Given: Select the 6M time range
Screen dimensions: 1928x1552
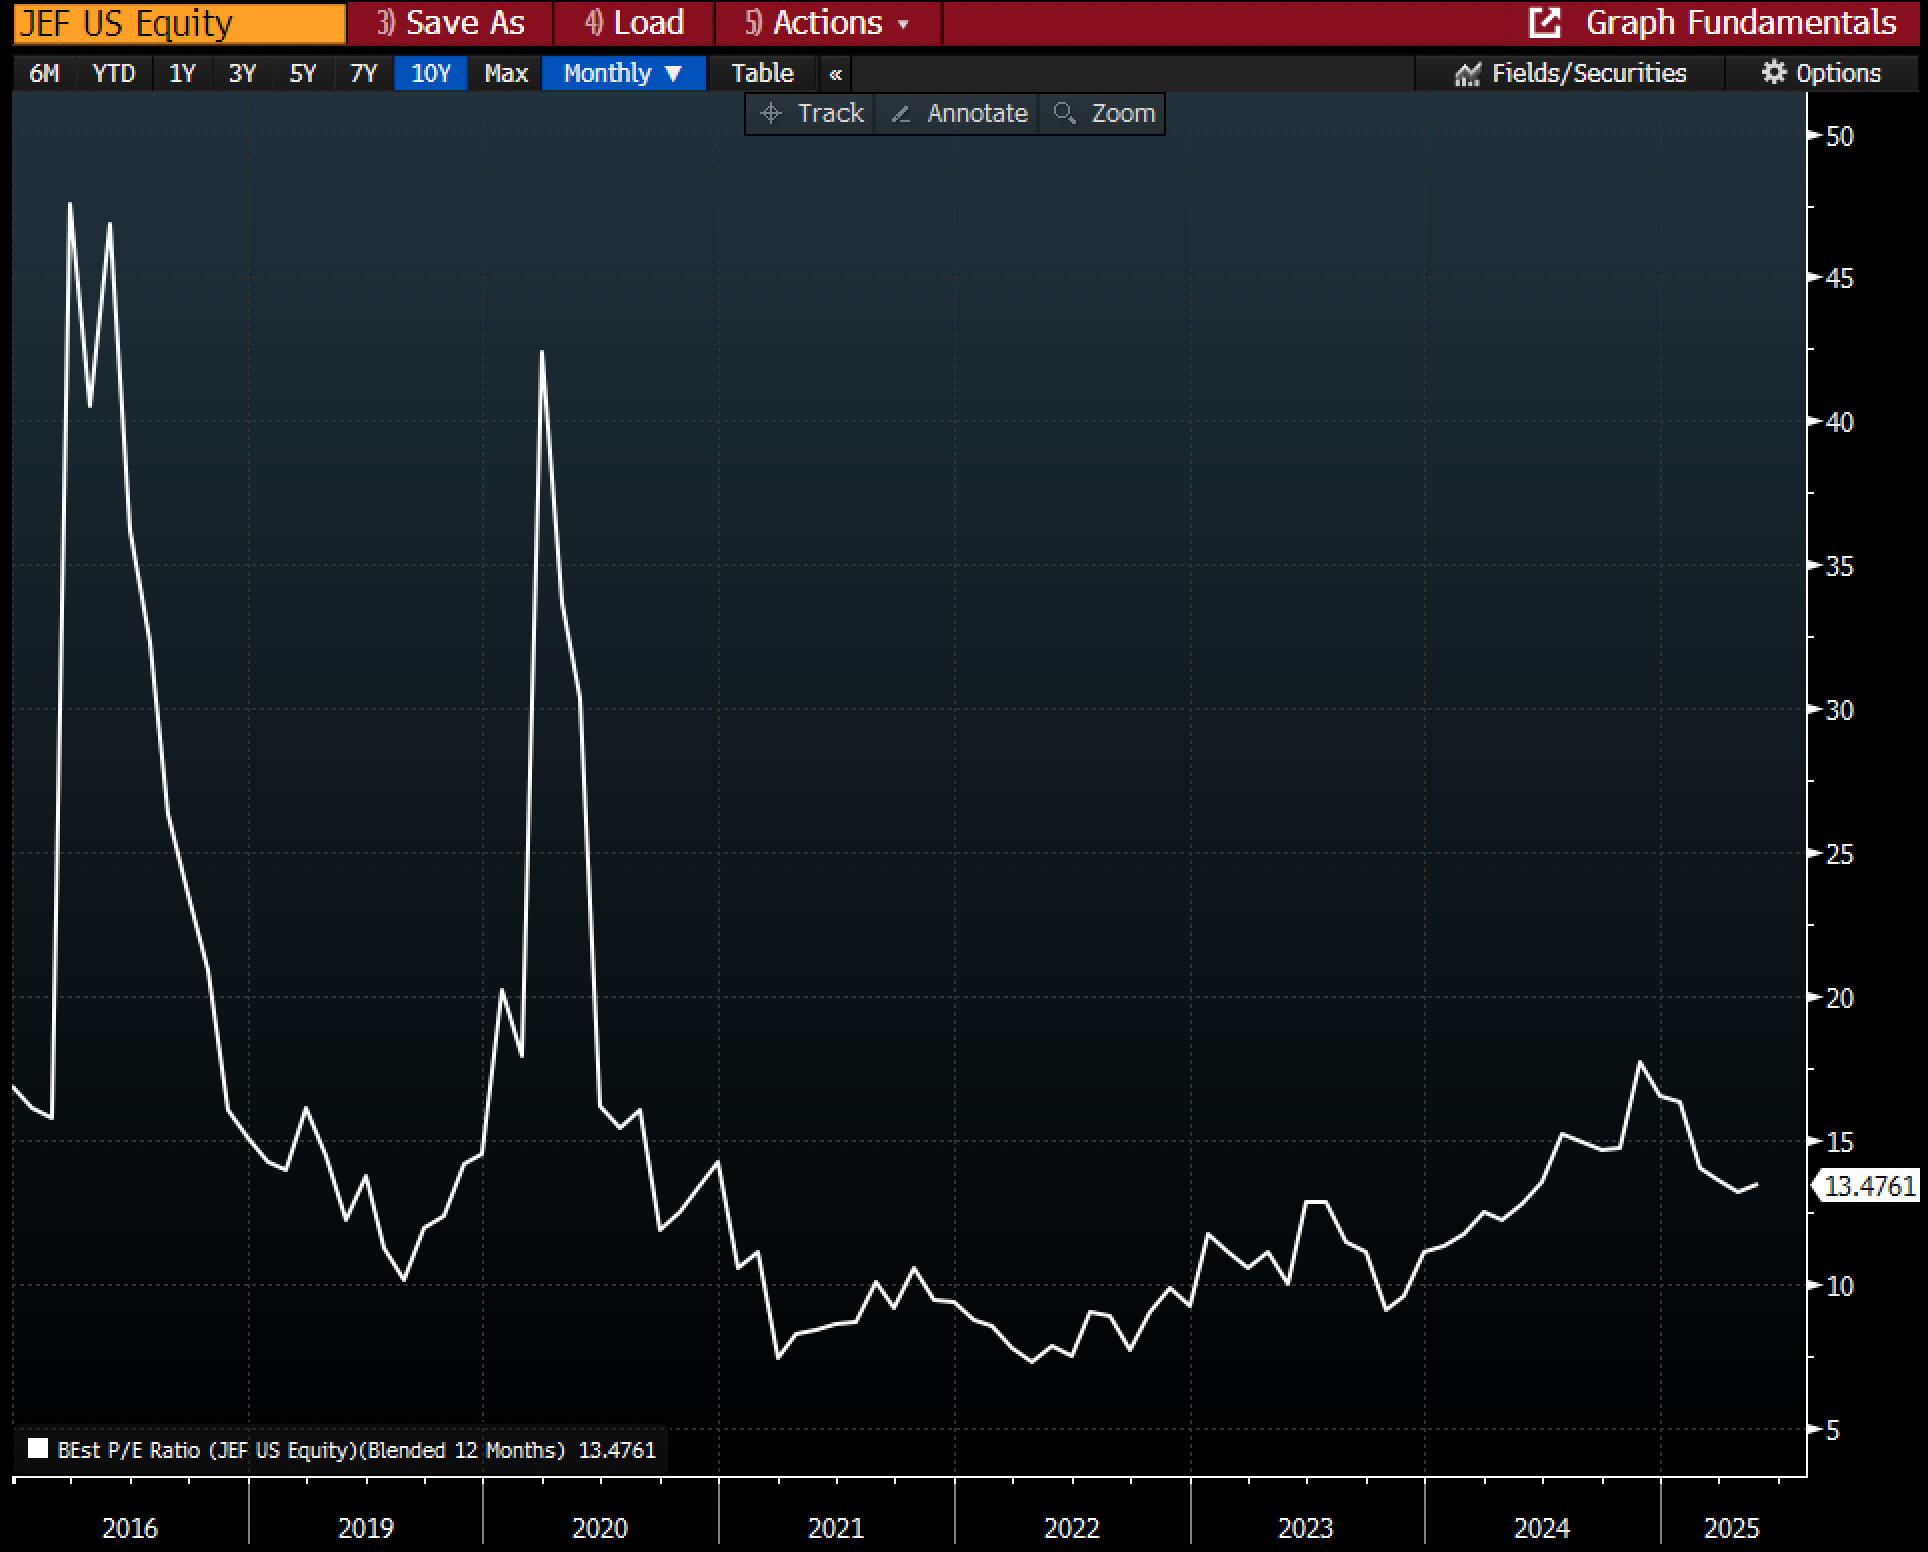Looking at the screenshot, I should pyautogui.click(x=44, y=74).
